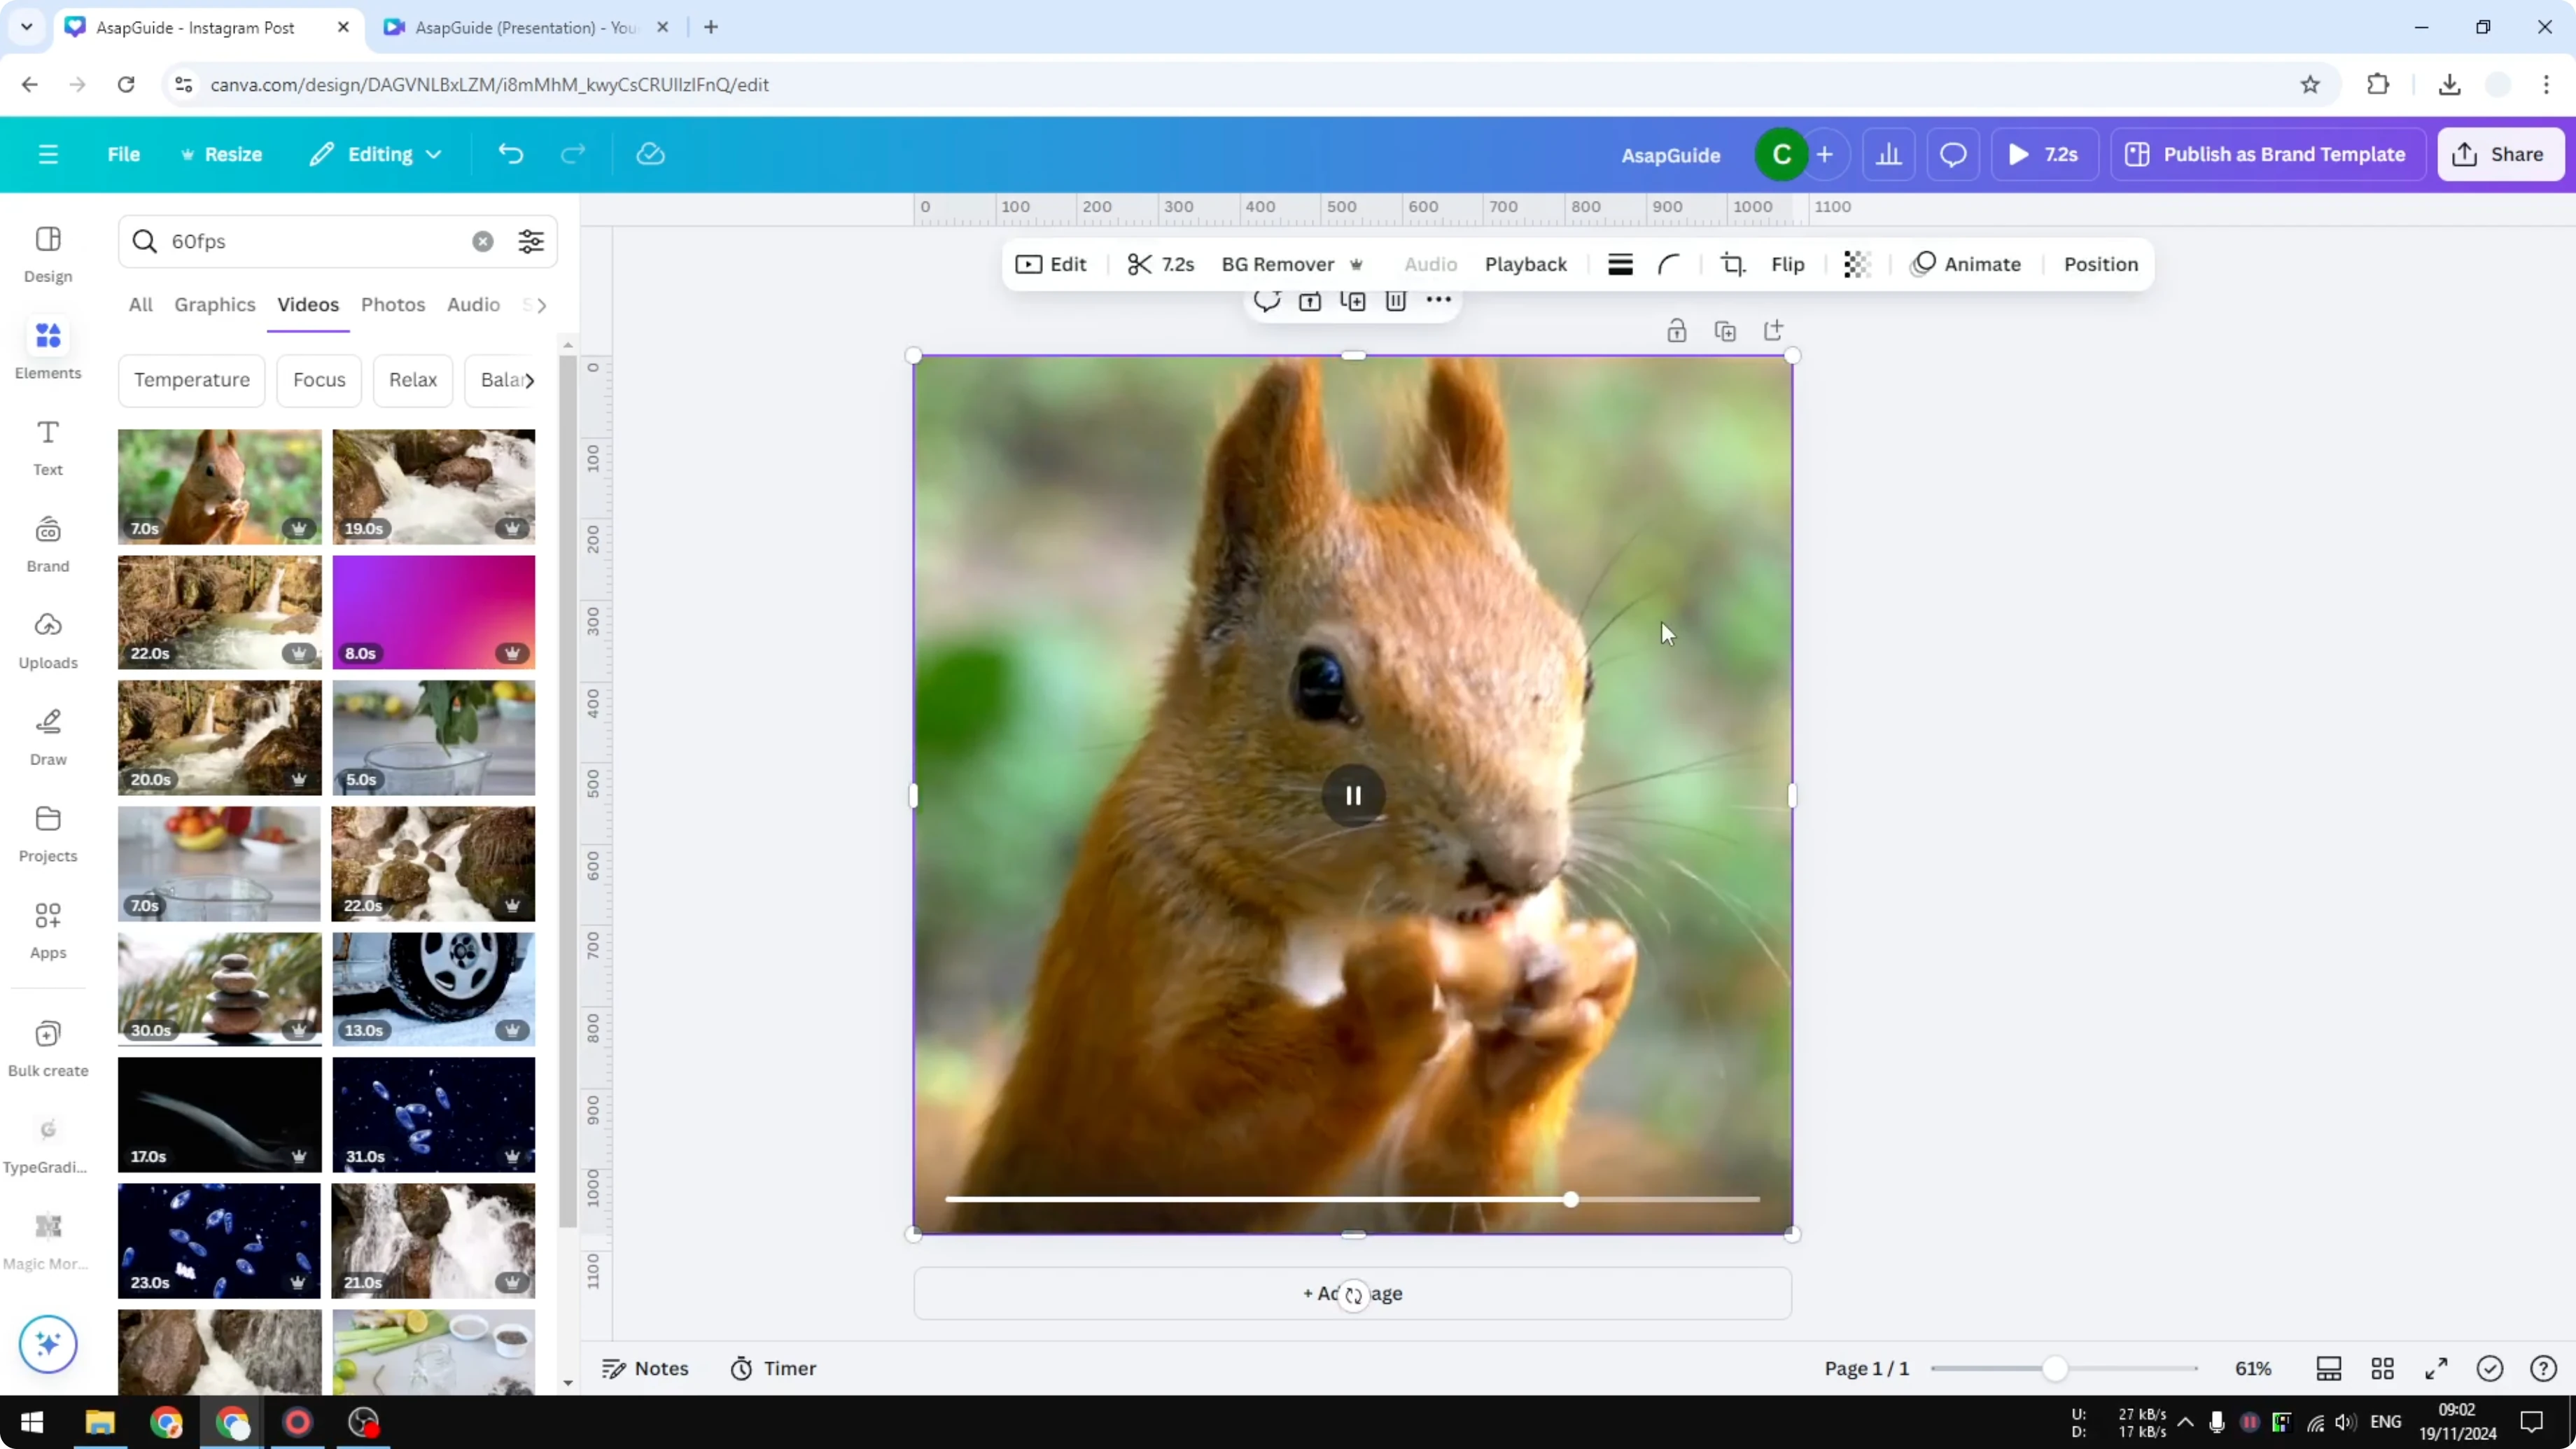
Task: Open search filter options
Action: [530, 241]
